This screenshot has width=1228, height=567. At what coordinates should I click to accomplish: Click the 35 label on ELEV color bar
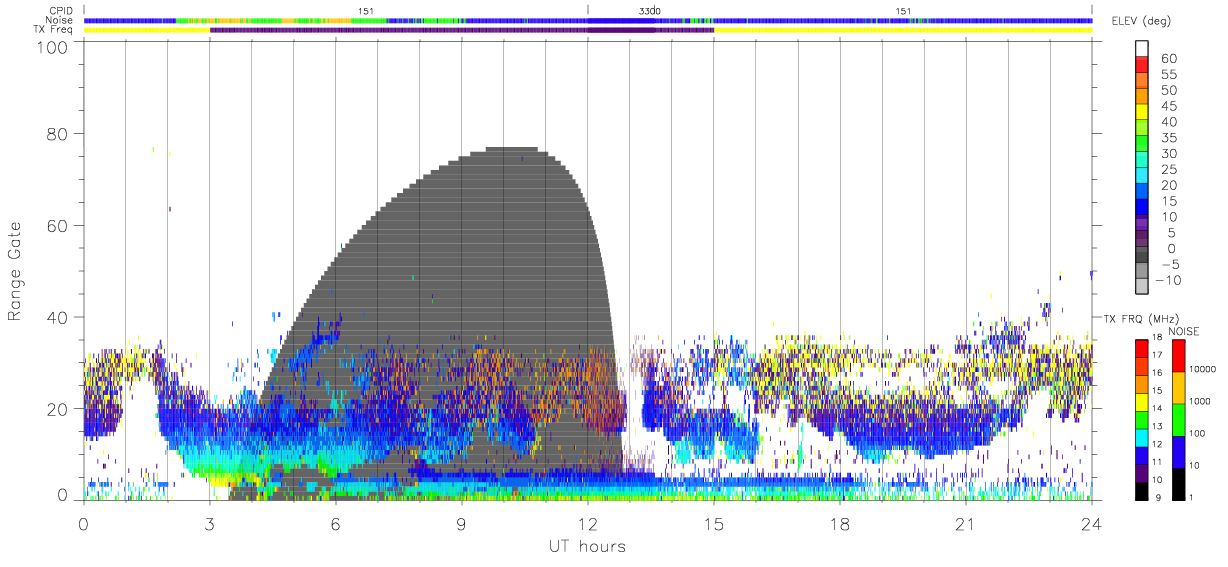(1170, 138)
